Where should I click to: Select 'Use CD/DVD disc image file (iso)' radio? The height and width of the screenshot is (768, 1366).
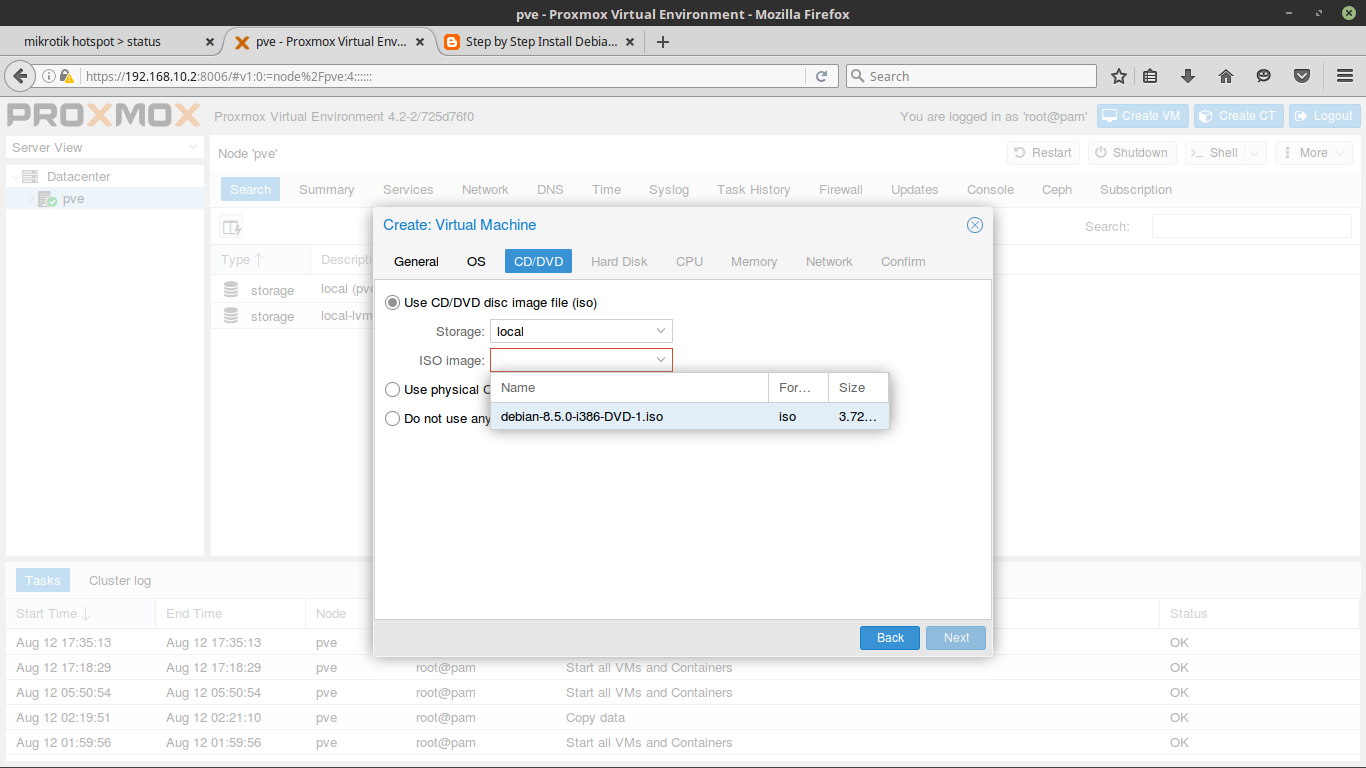(393, 302)
